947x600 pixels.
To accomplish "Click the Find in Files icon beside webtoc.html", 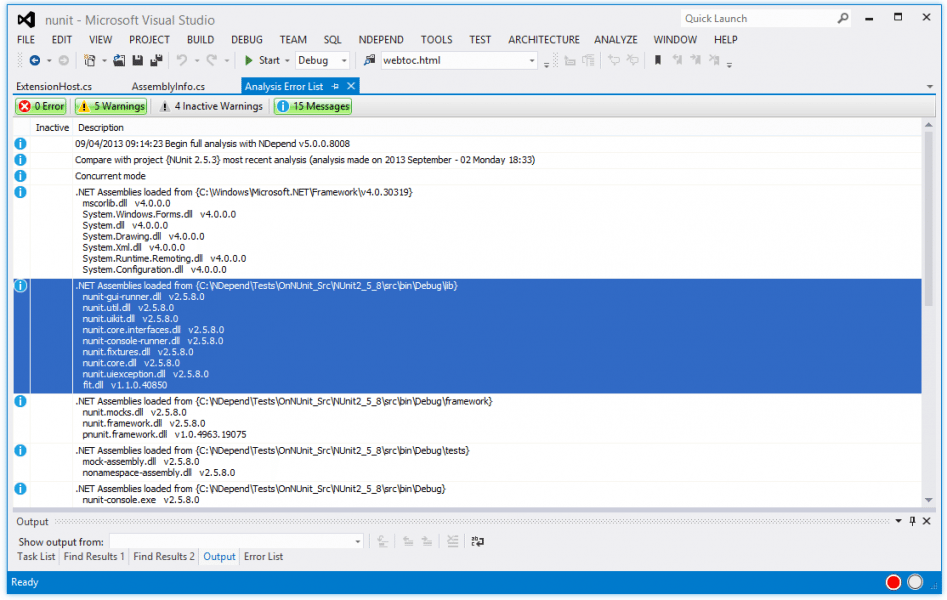I will tap(370, 60).
